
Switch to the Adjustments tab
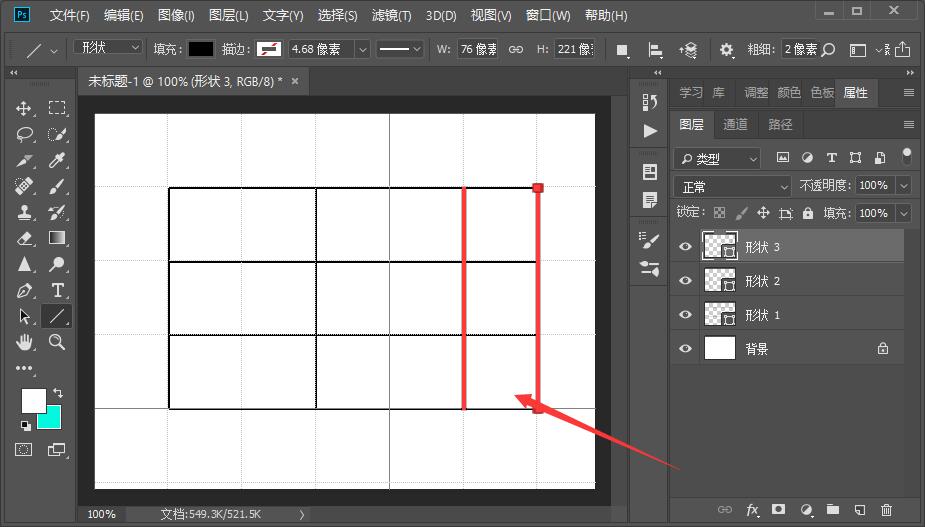[x=756, y=93]
